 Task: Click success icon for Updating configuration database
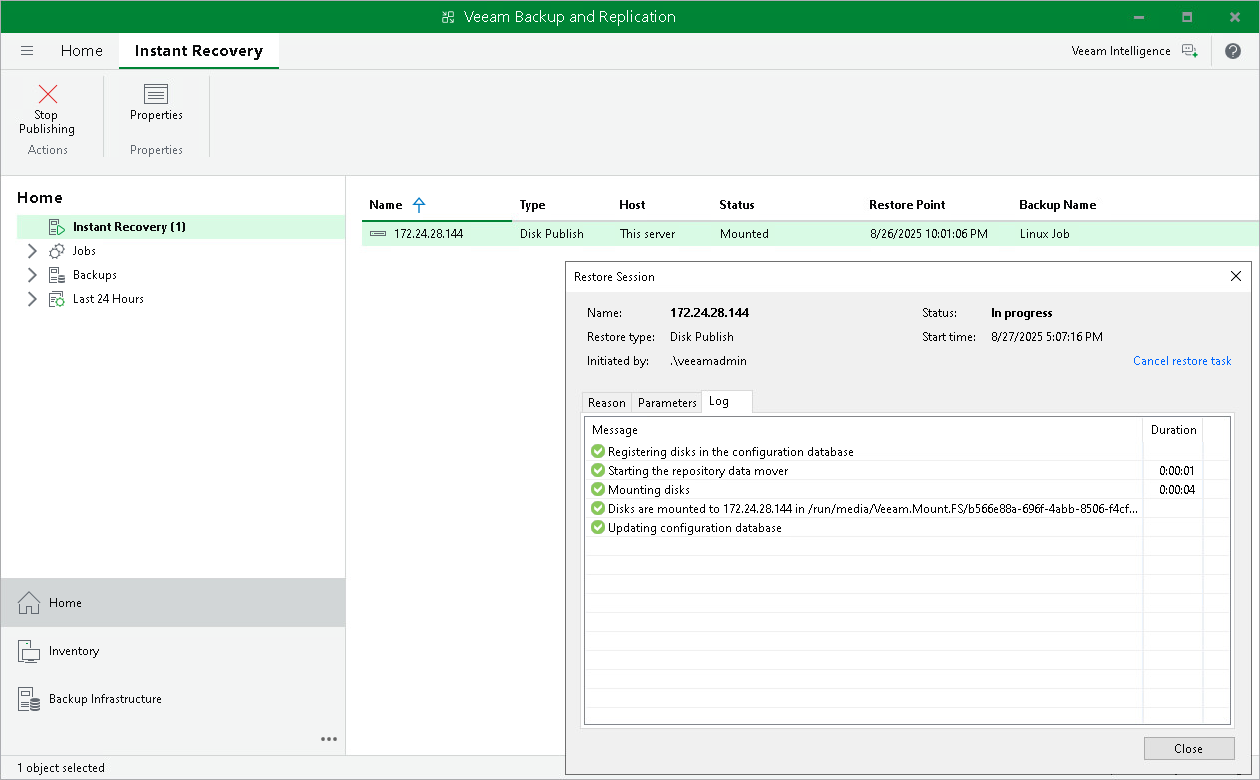tap(598, 528)
